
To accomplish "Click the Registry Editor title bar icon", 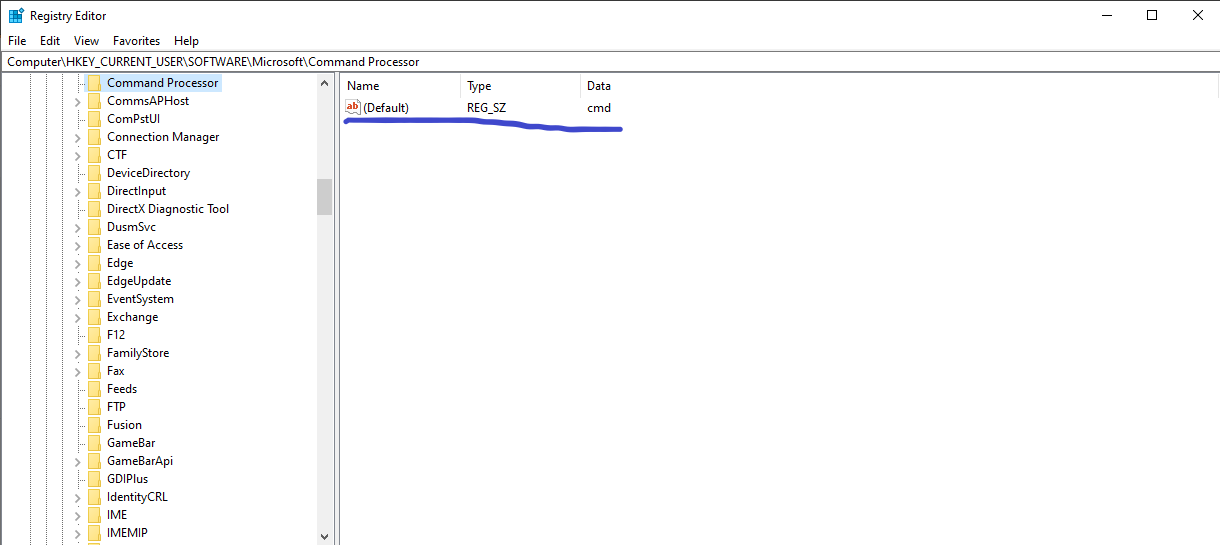I will pos(16,15).
